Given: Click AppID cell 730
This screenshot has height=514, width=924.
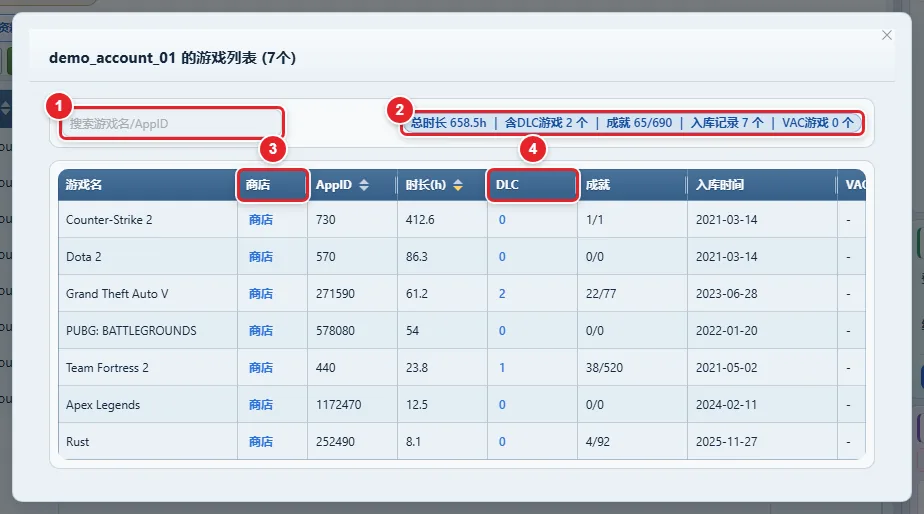Looking at the screenshot, I should (326, 220).
